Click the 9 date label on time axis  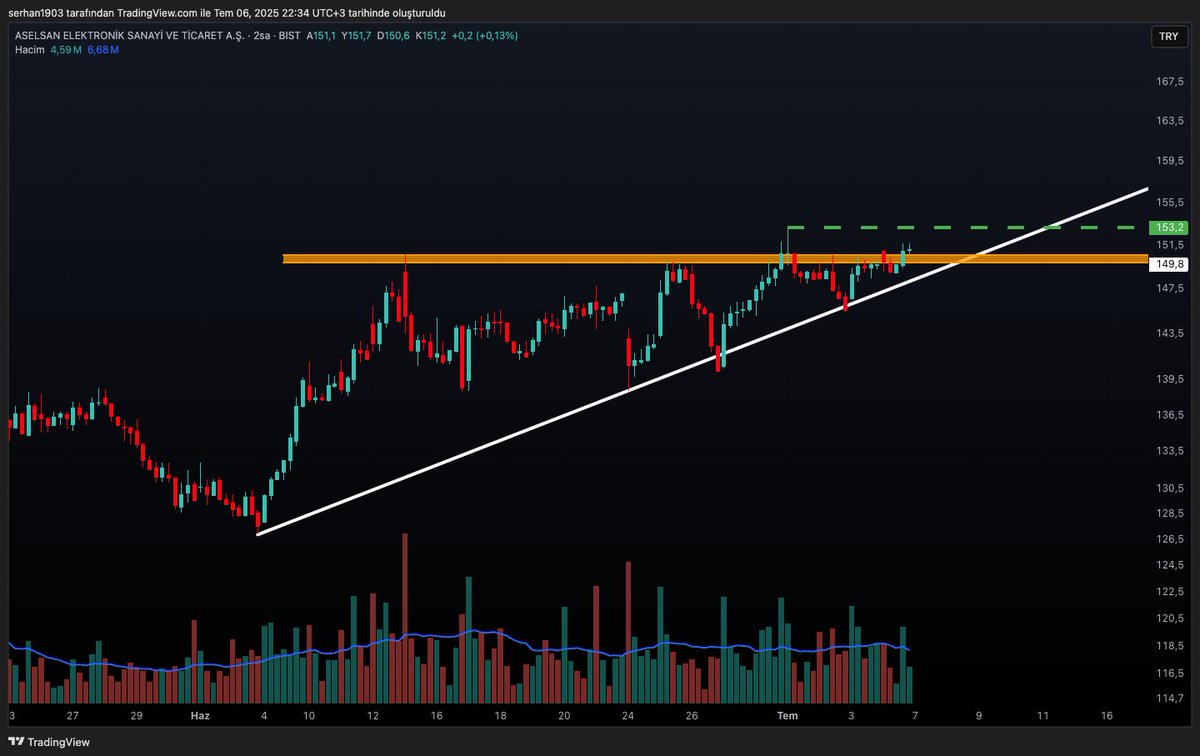click(979, 716)
